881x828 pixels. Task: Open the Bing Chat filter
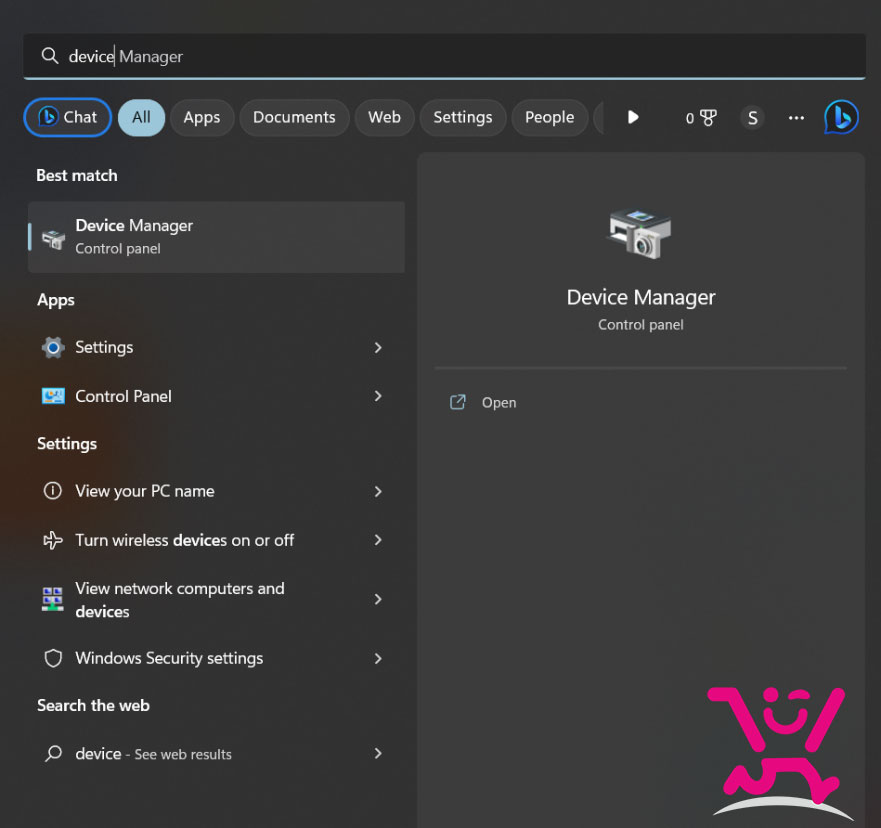(x=67, y=117)
